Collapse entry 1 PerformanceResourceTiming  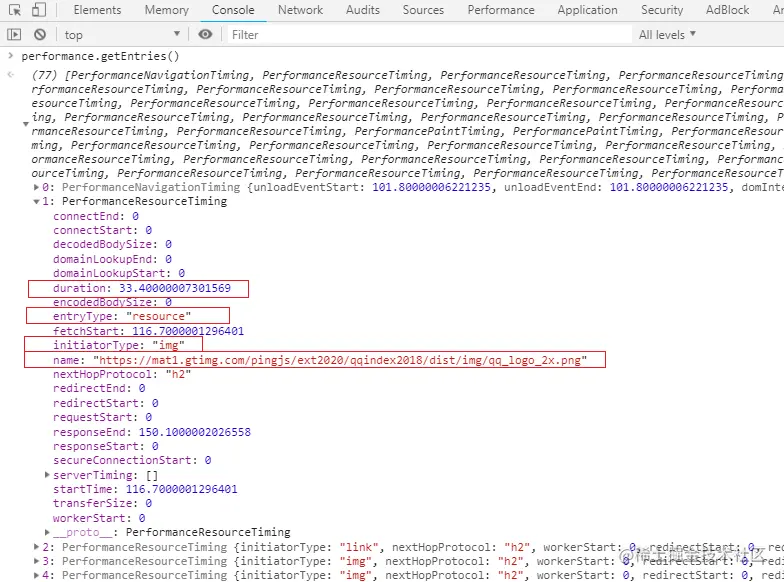tap(36, 202)
